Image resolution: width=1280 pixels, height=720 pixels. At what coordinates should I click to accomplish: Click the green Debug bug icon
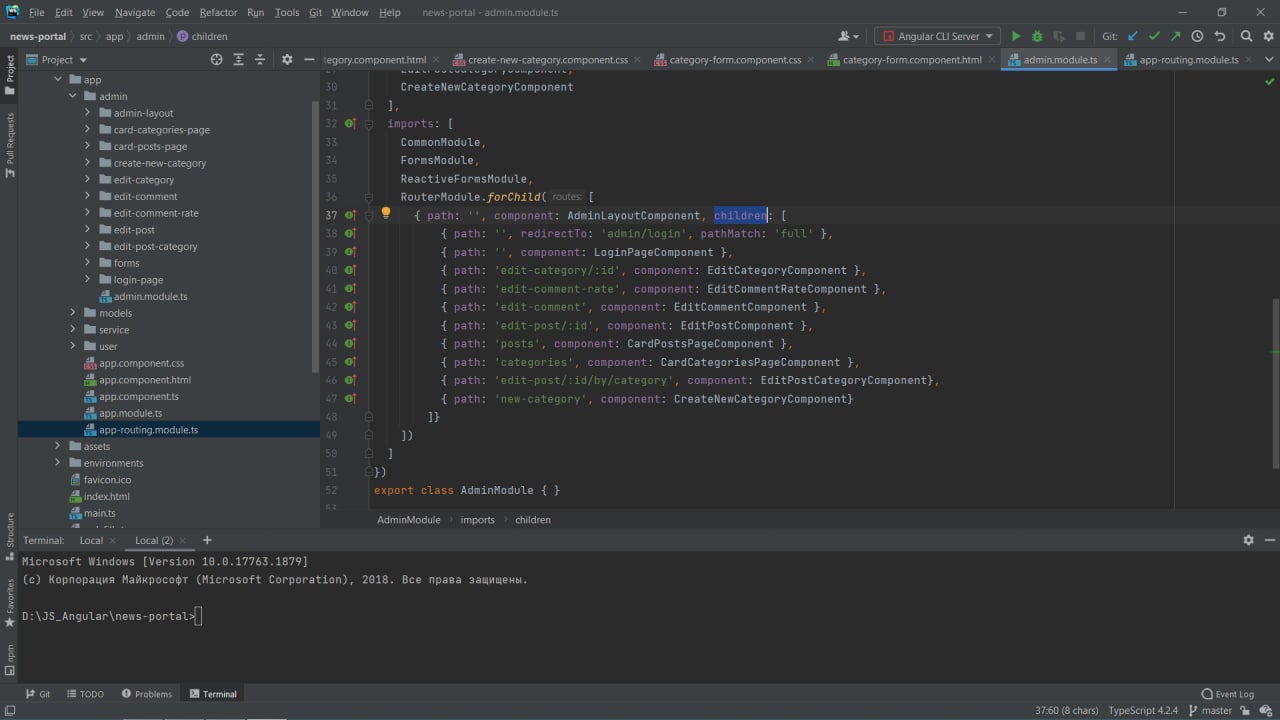coord(1037,36)
